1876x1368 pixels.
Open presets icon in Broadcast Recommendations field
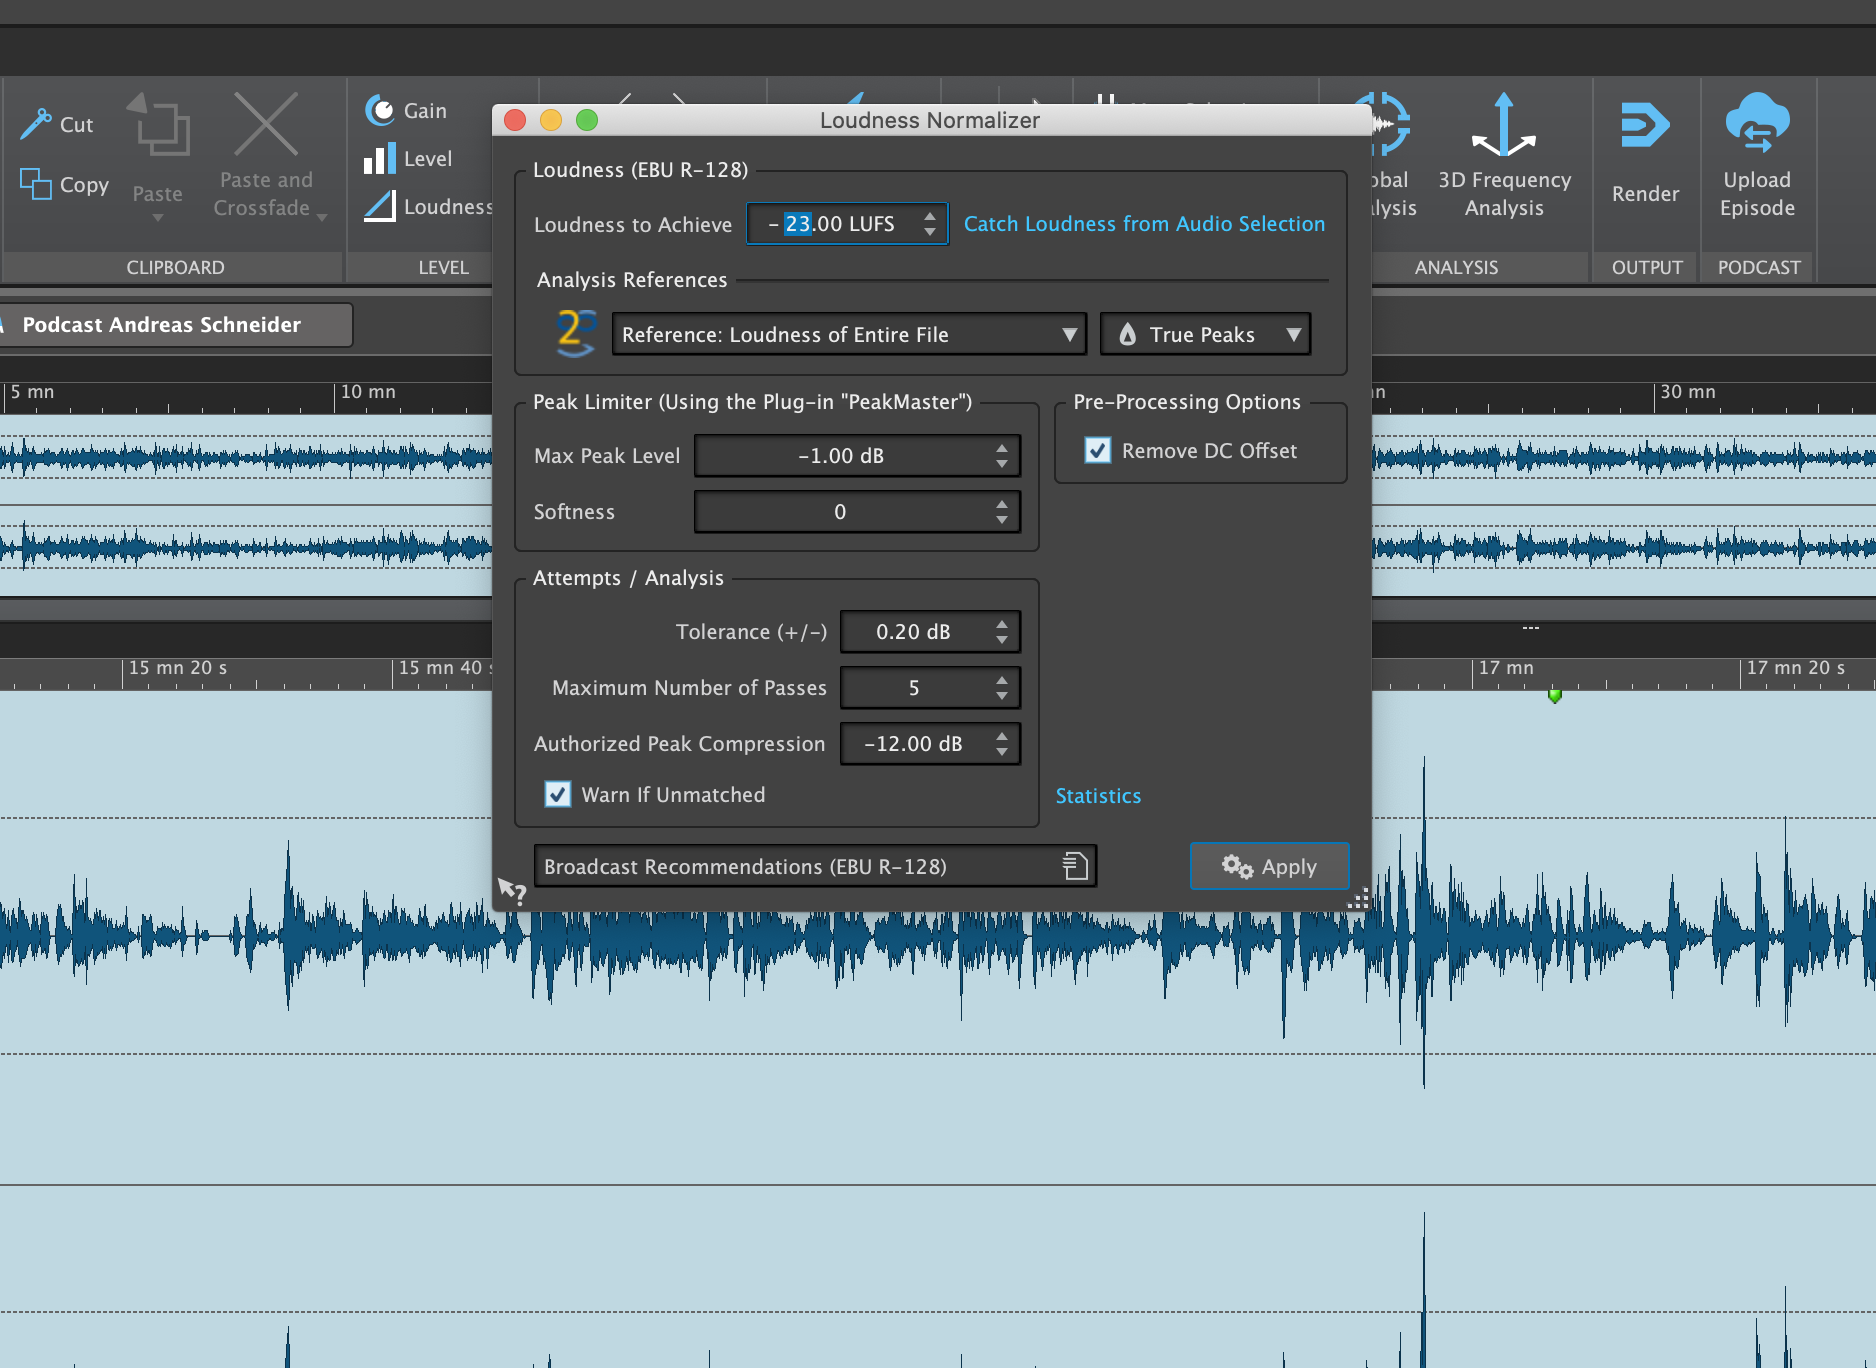1075,866
